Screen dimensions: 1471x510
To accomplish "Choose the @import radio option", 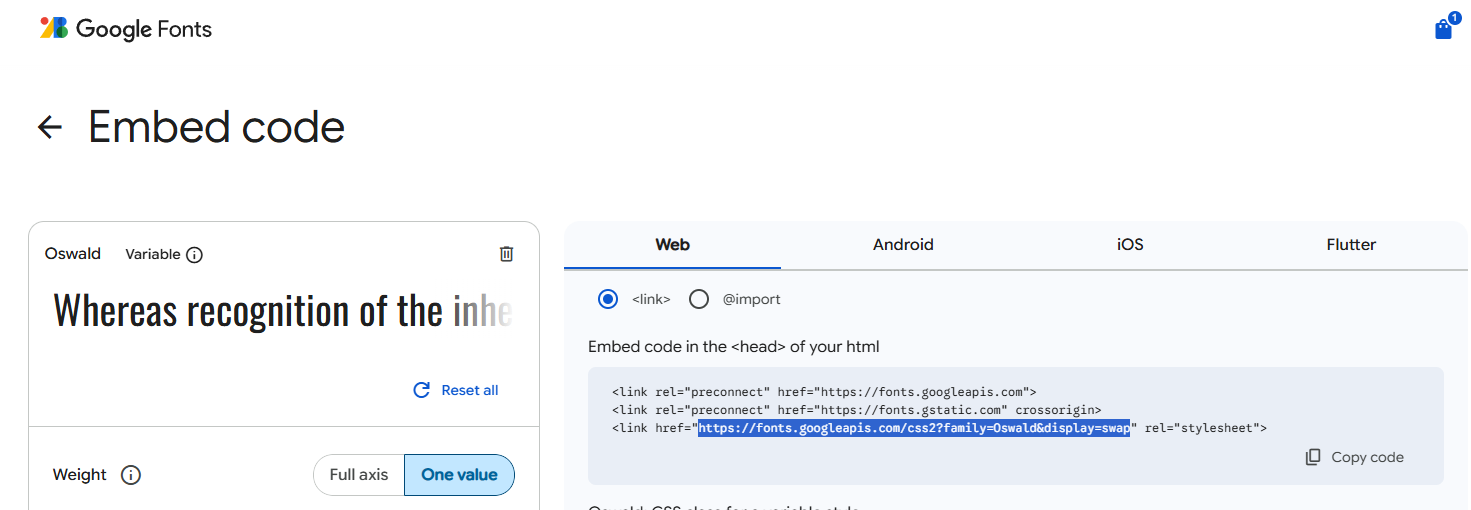I will 699,299.
